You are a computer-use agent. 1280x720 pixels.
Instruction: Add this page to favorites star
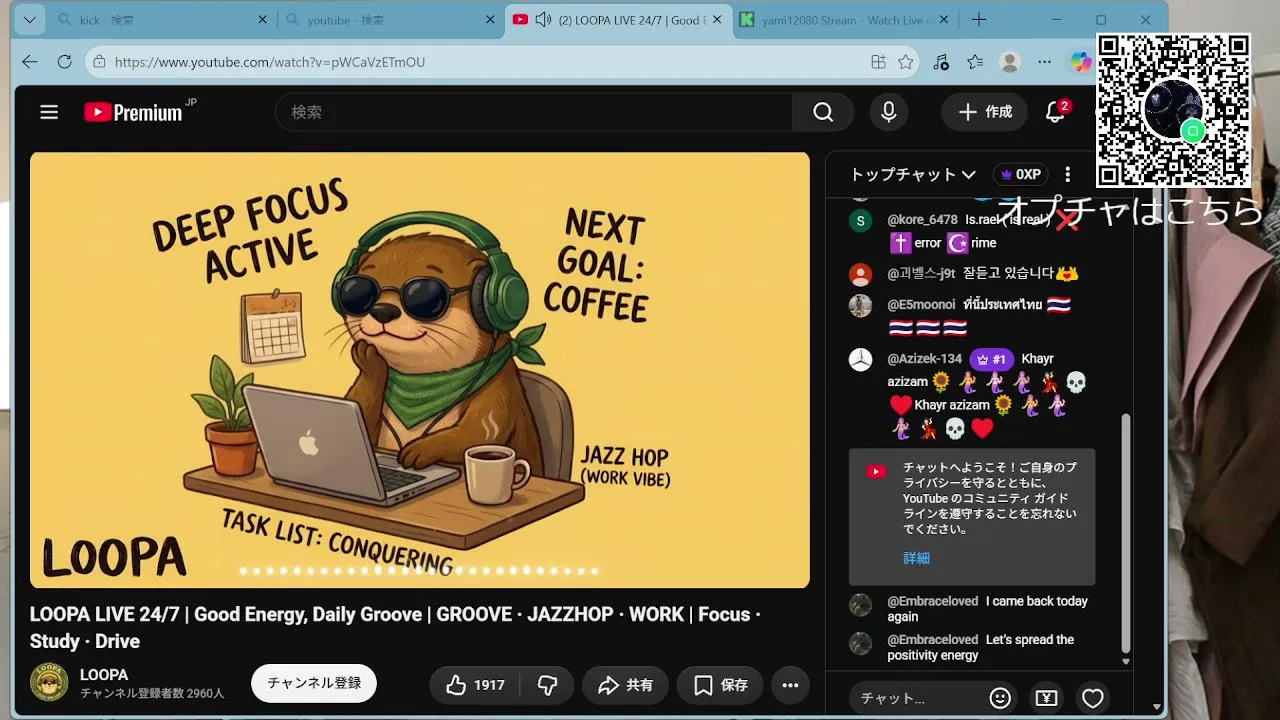coord(906,62)
